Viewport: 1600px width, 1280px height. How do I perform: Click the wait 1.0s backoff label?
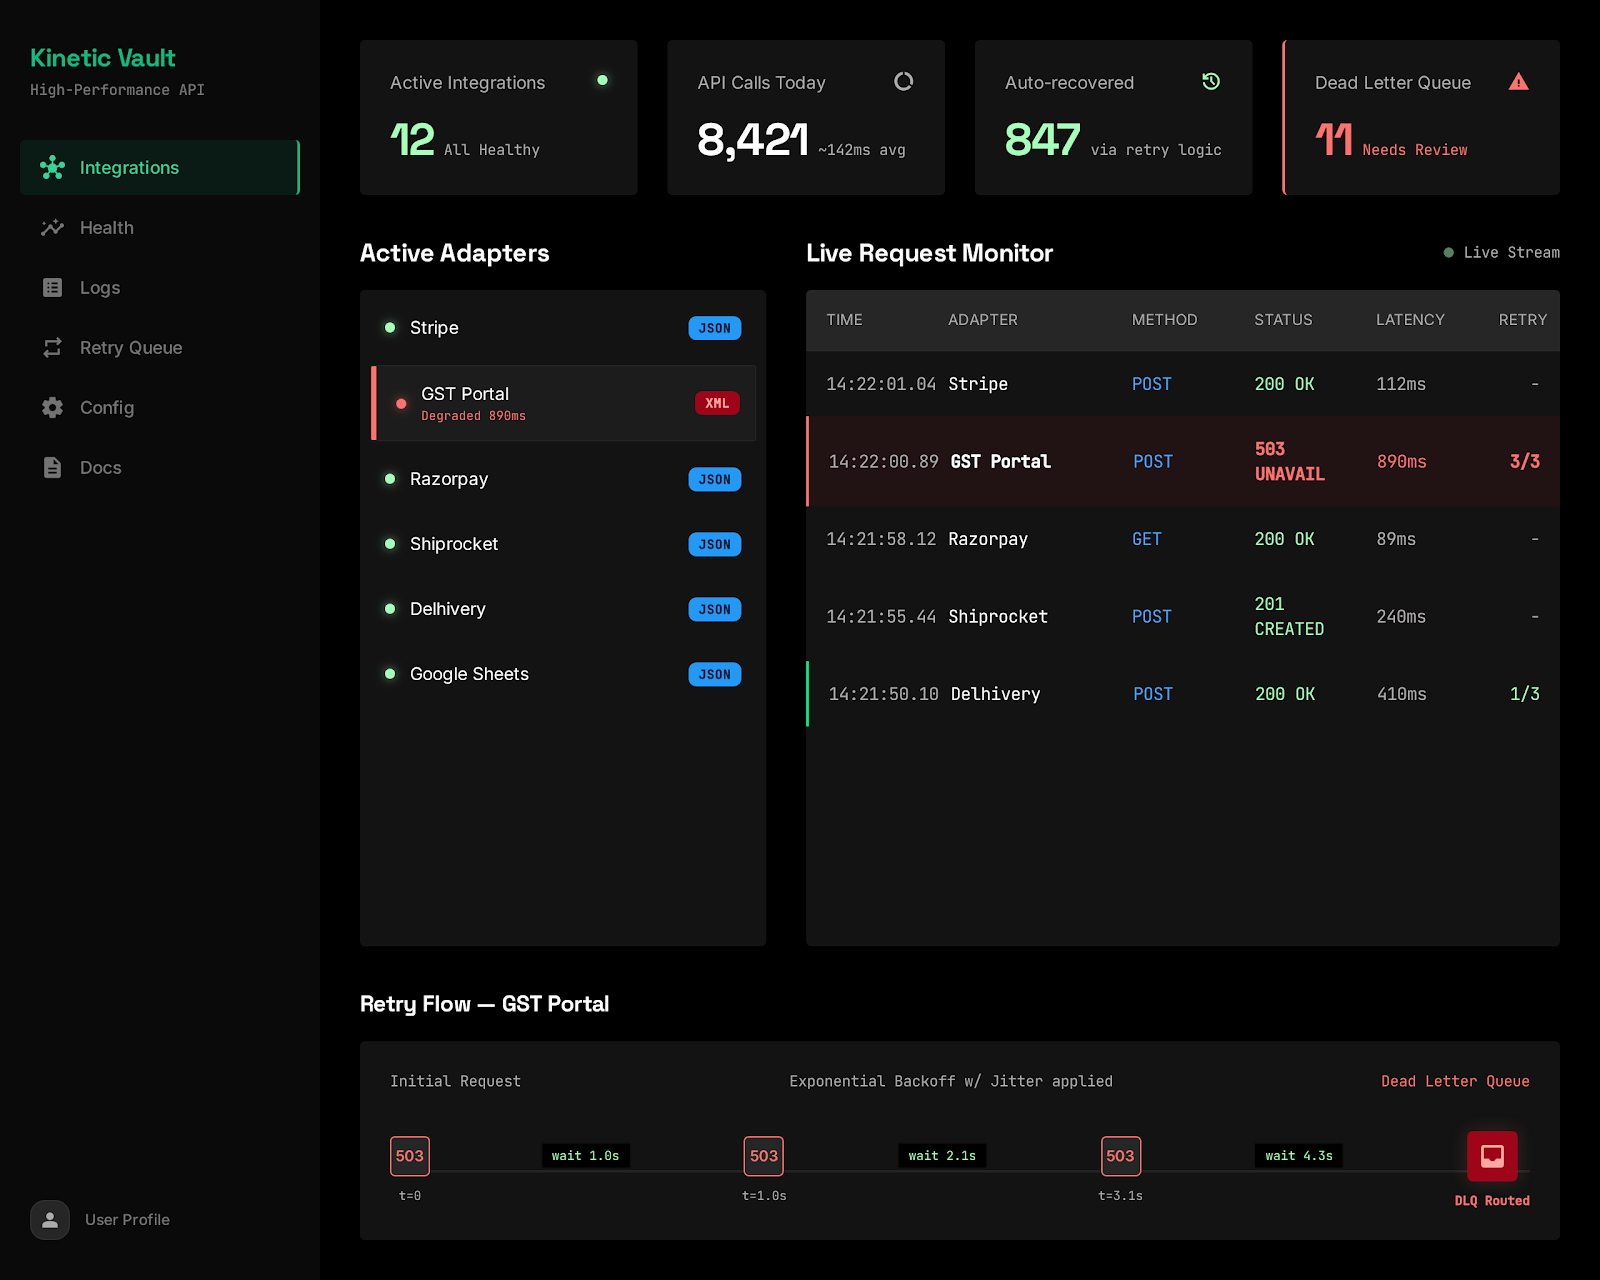tap(586, 1156)
